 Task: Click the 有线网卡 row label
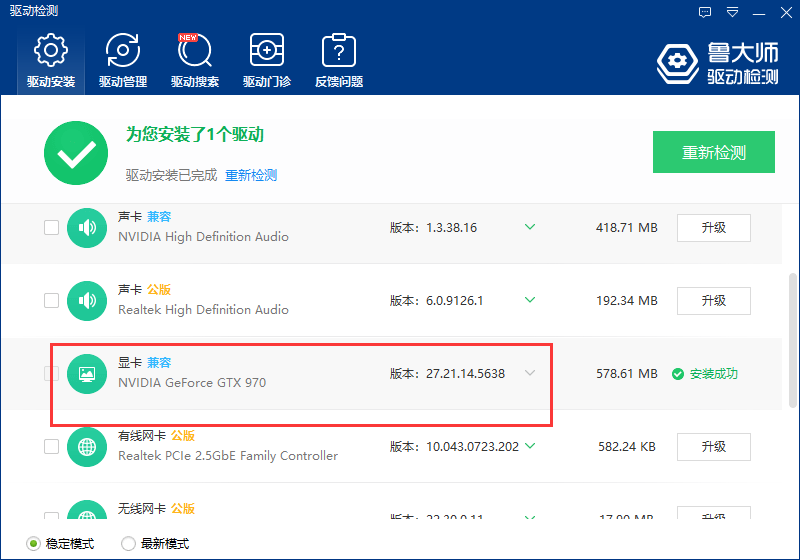tap(142, 436)
